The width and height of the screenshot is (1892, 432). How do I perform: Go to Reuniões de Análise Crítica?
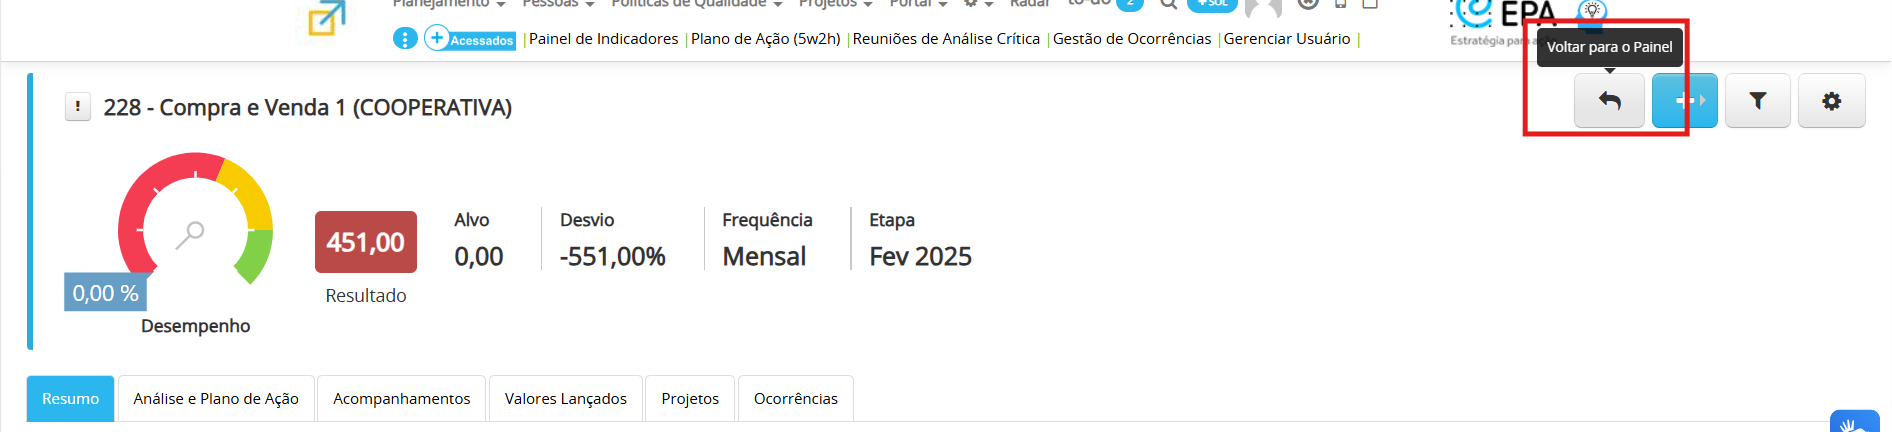coord(946,39)
